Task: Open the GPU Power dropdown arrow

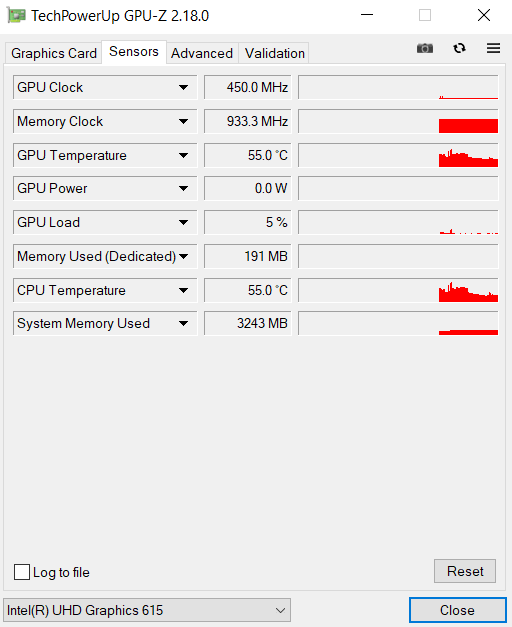Action: pyautogui.click(x=184, y=188)
